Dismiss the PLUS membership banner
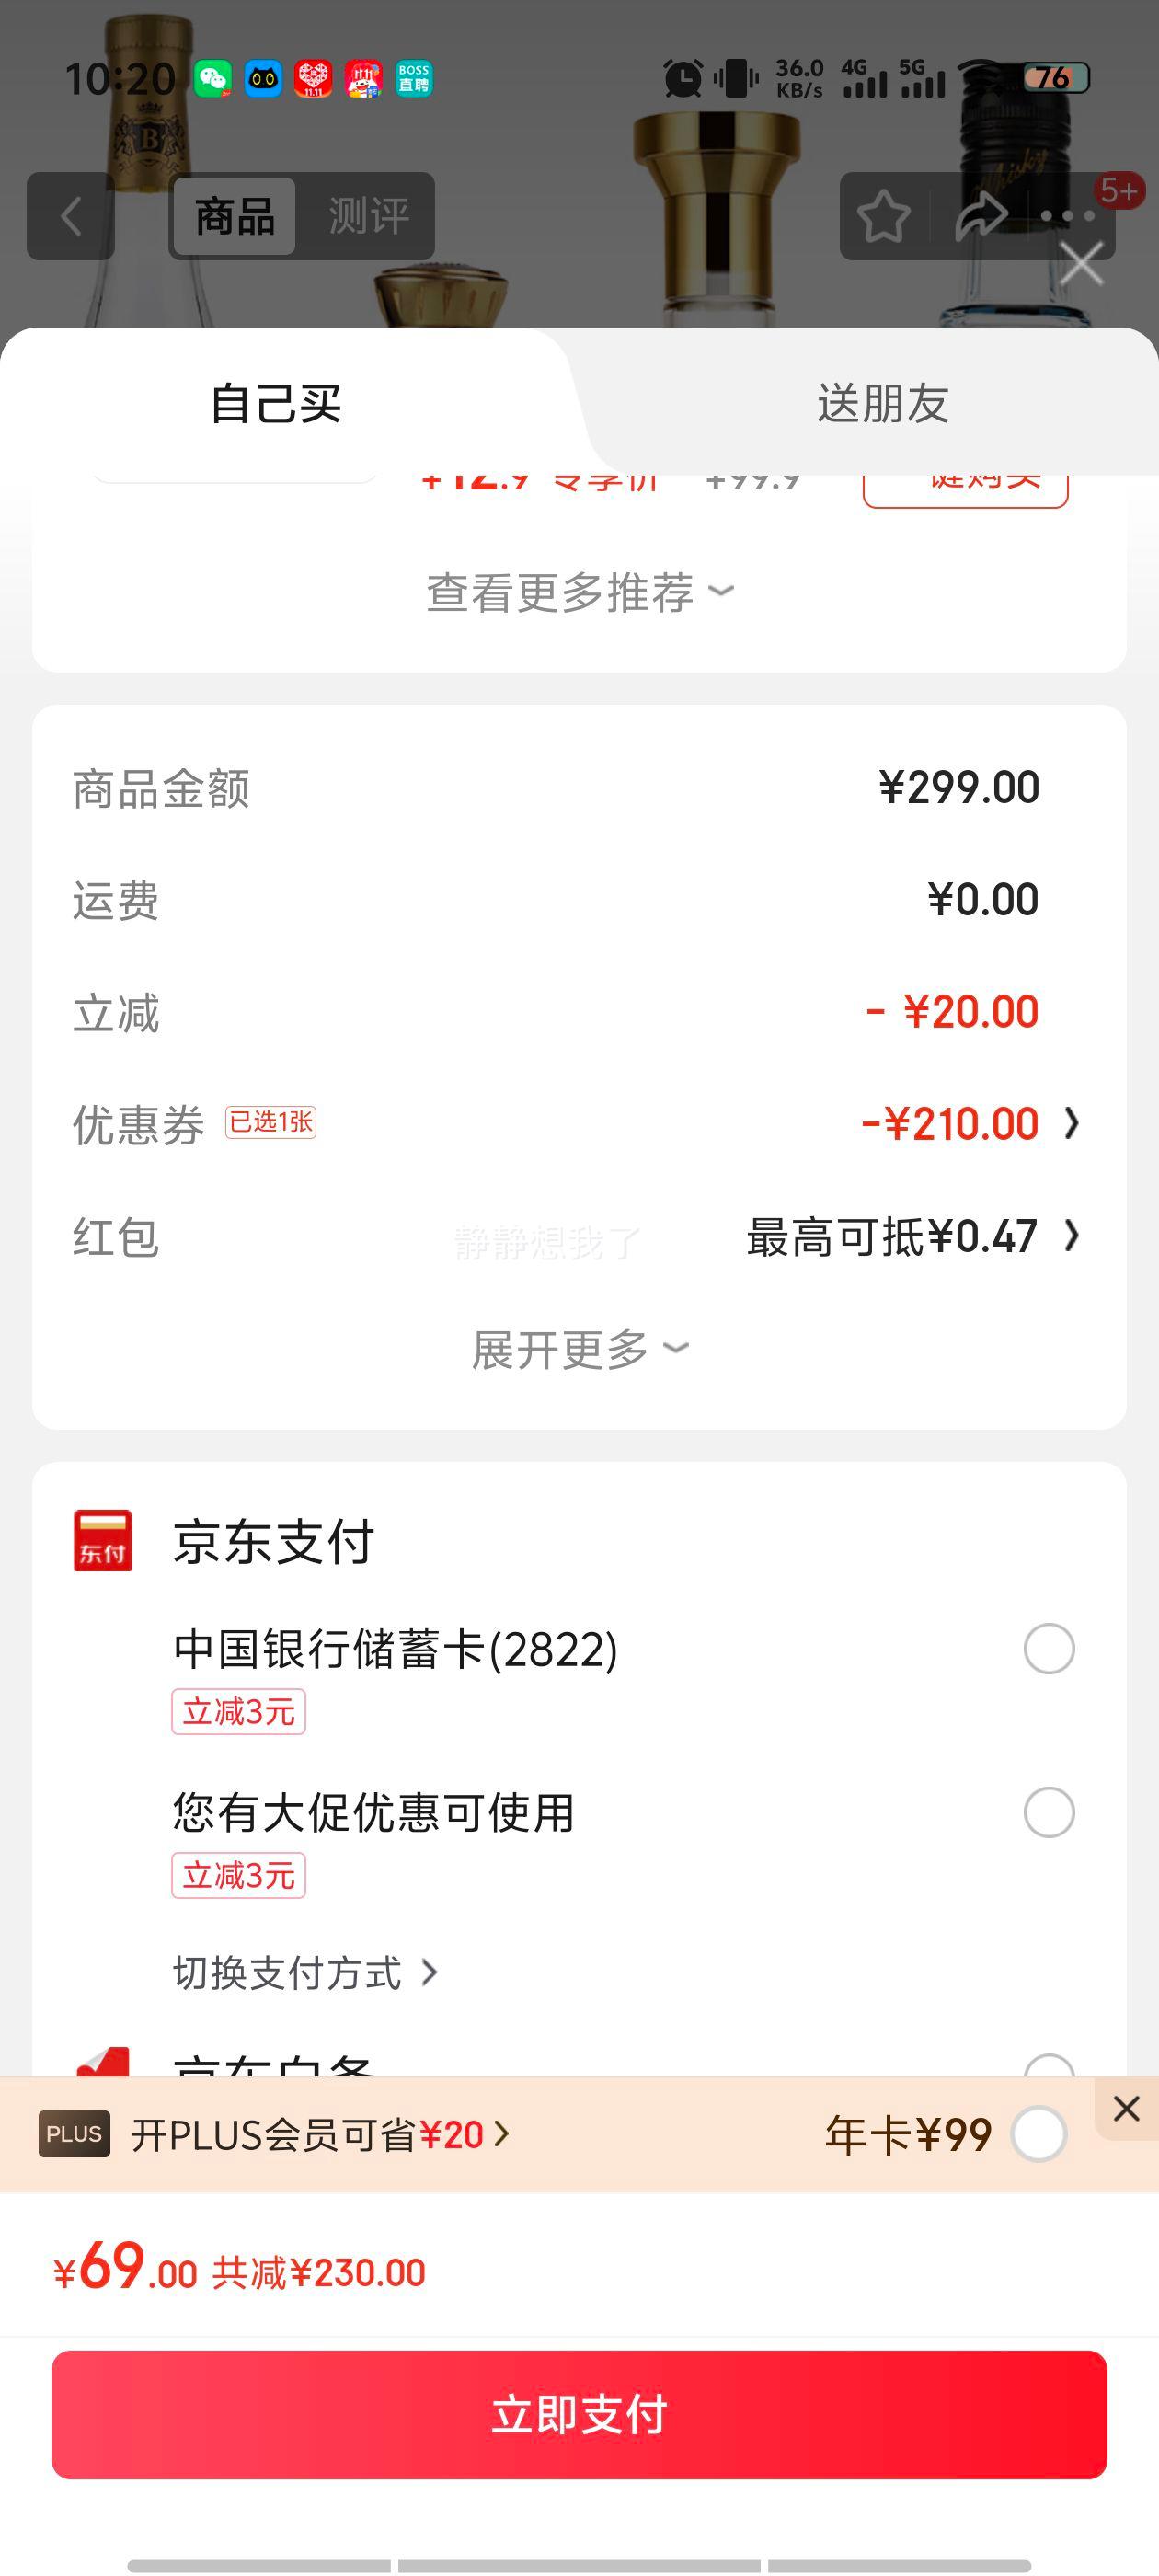The image size is (1159, 2576). click(x=1126, y=2108)
